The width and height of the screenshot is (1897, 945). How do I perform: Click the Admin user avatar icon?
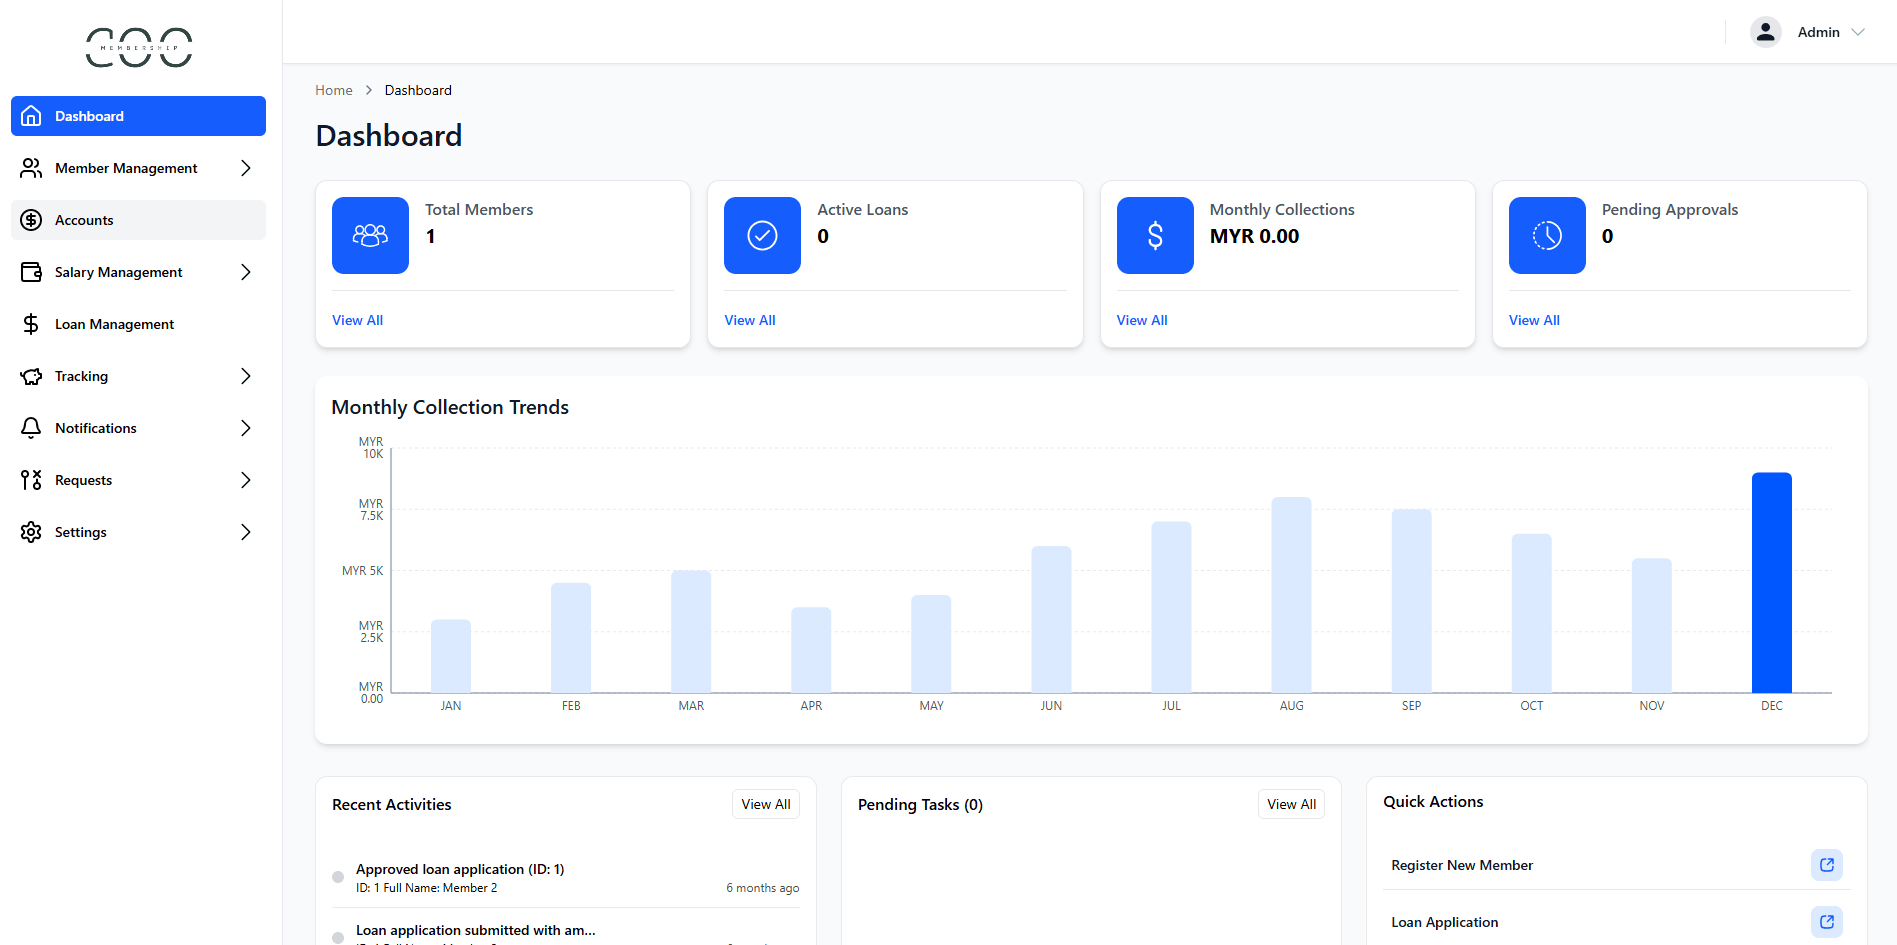(x=1765, y=32)
